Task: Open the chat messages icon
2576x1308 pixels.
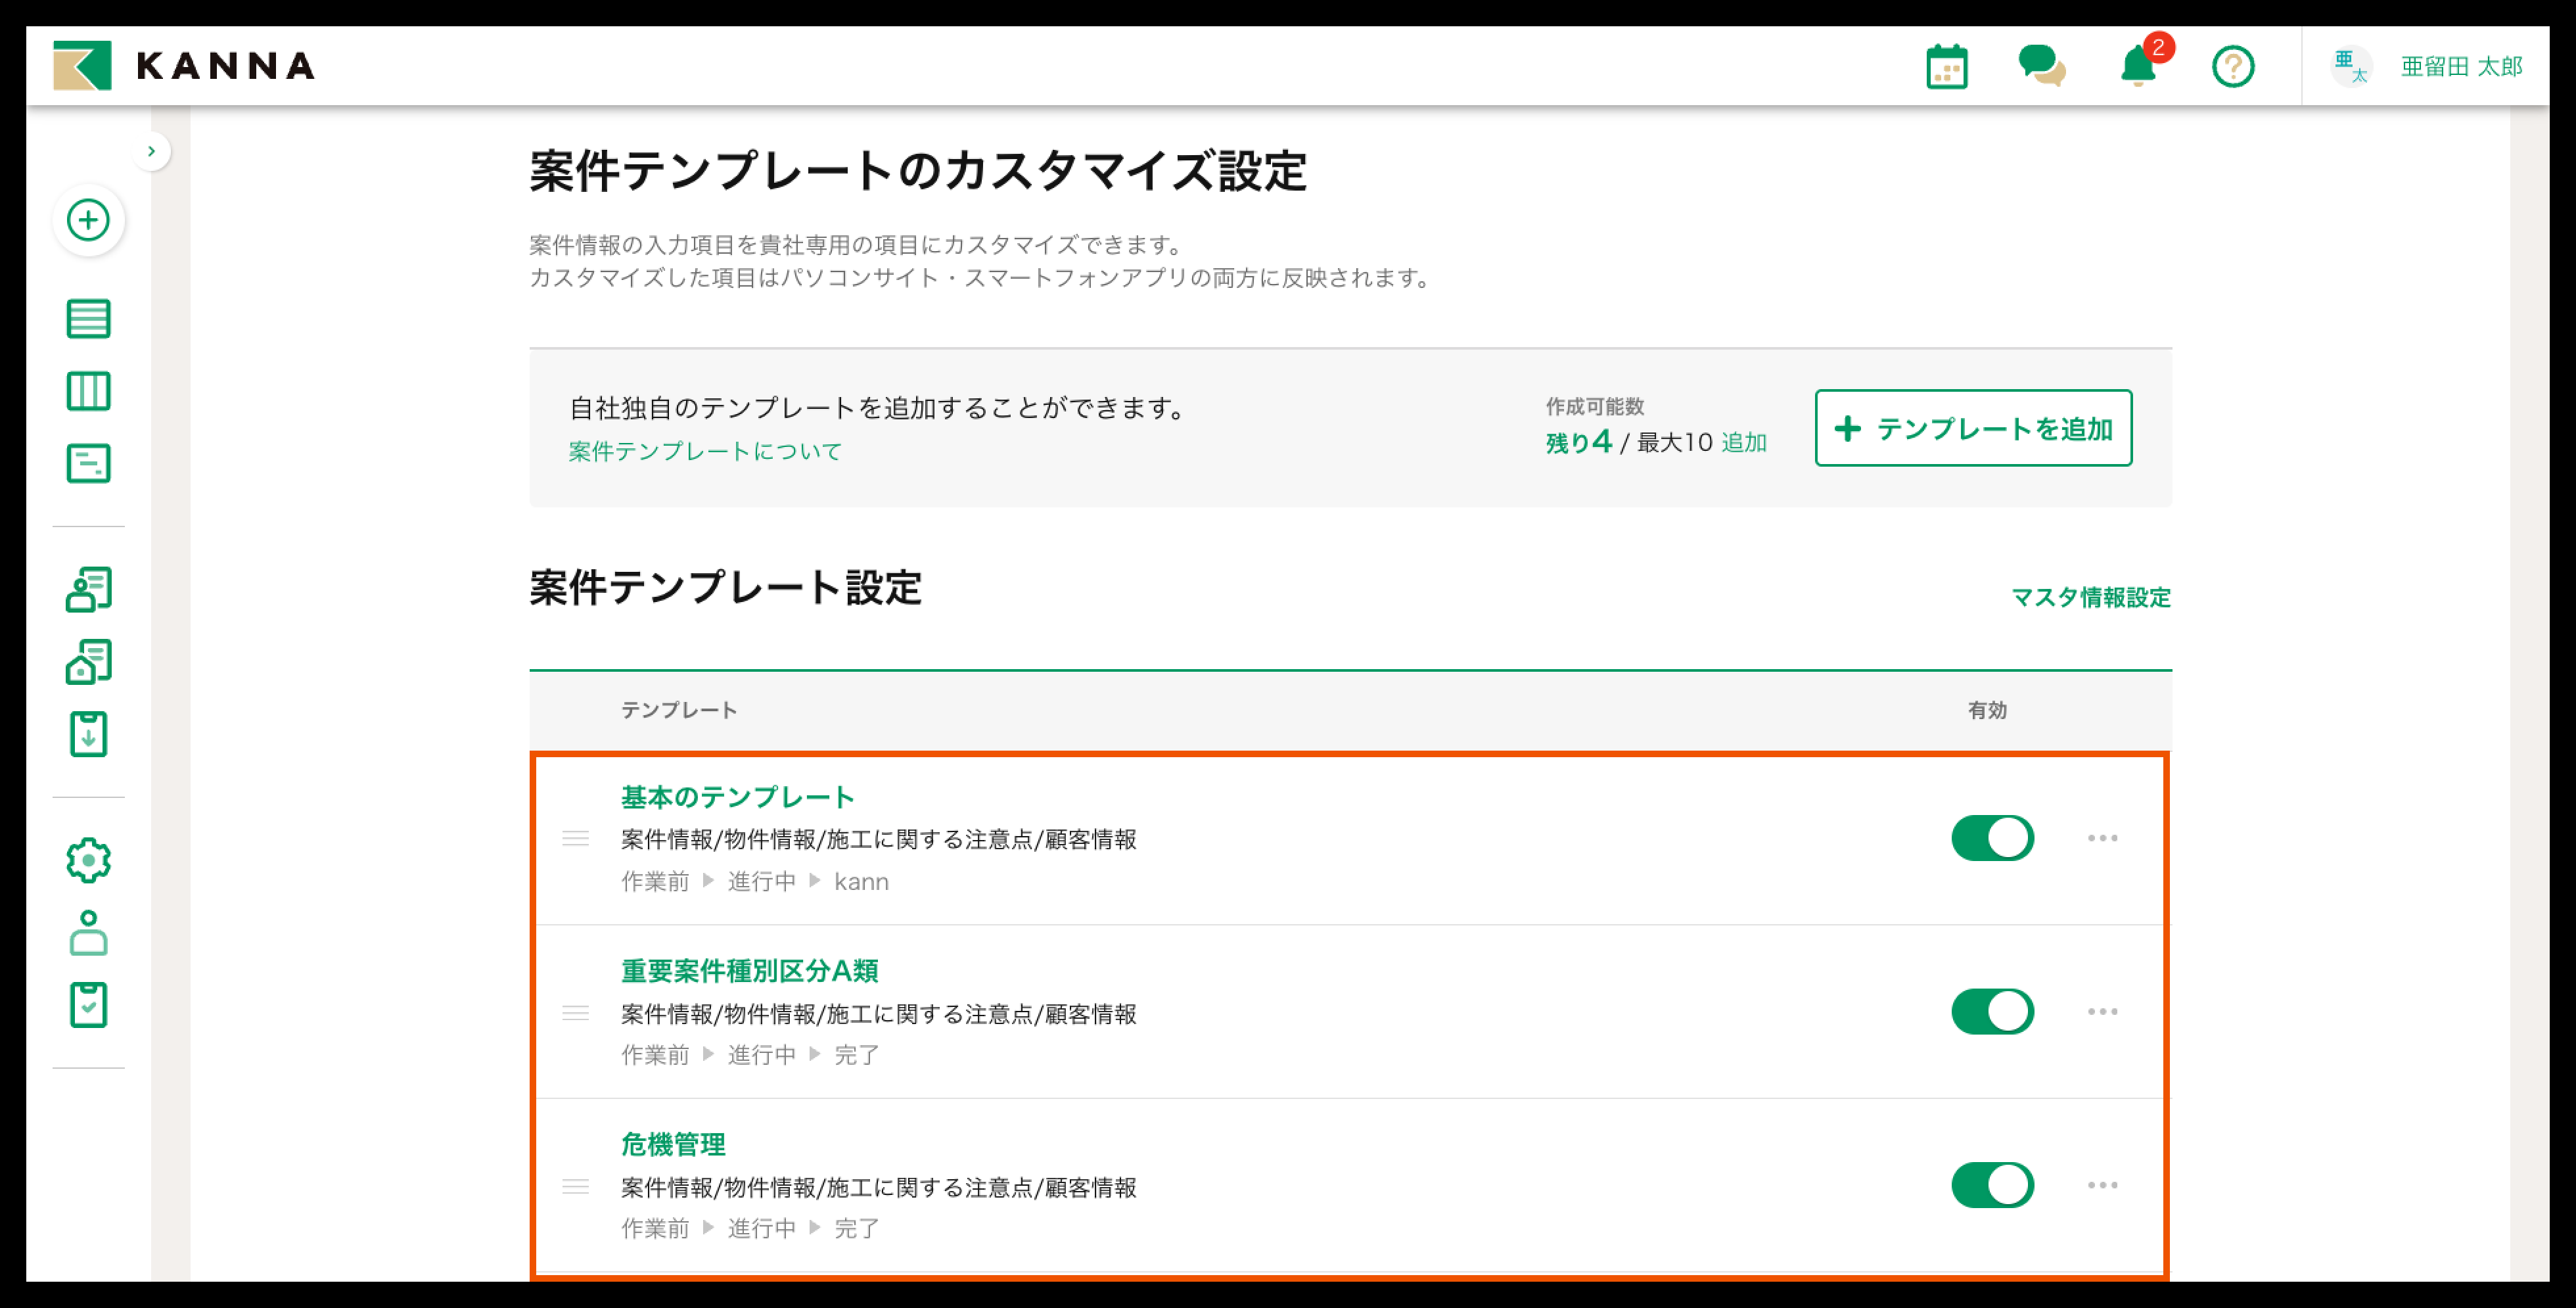Action: [2041, 67]
